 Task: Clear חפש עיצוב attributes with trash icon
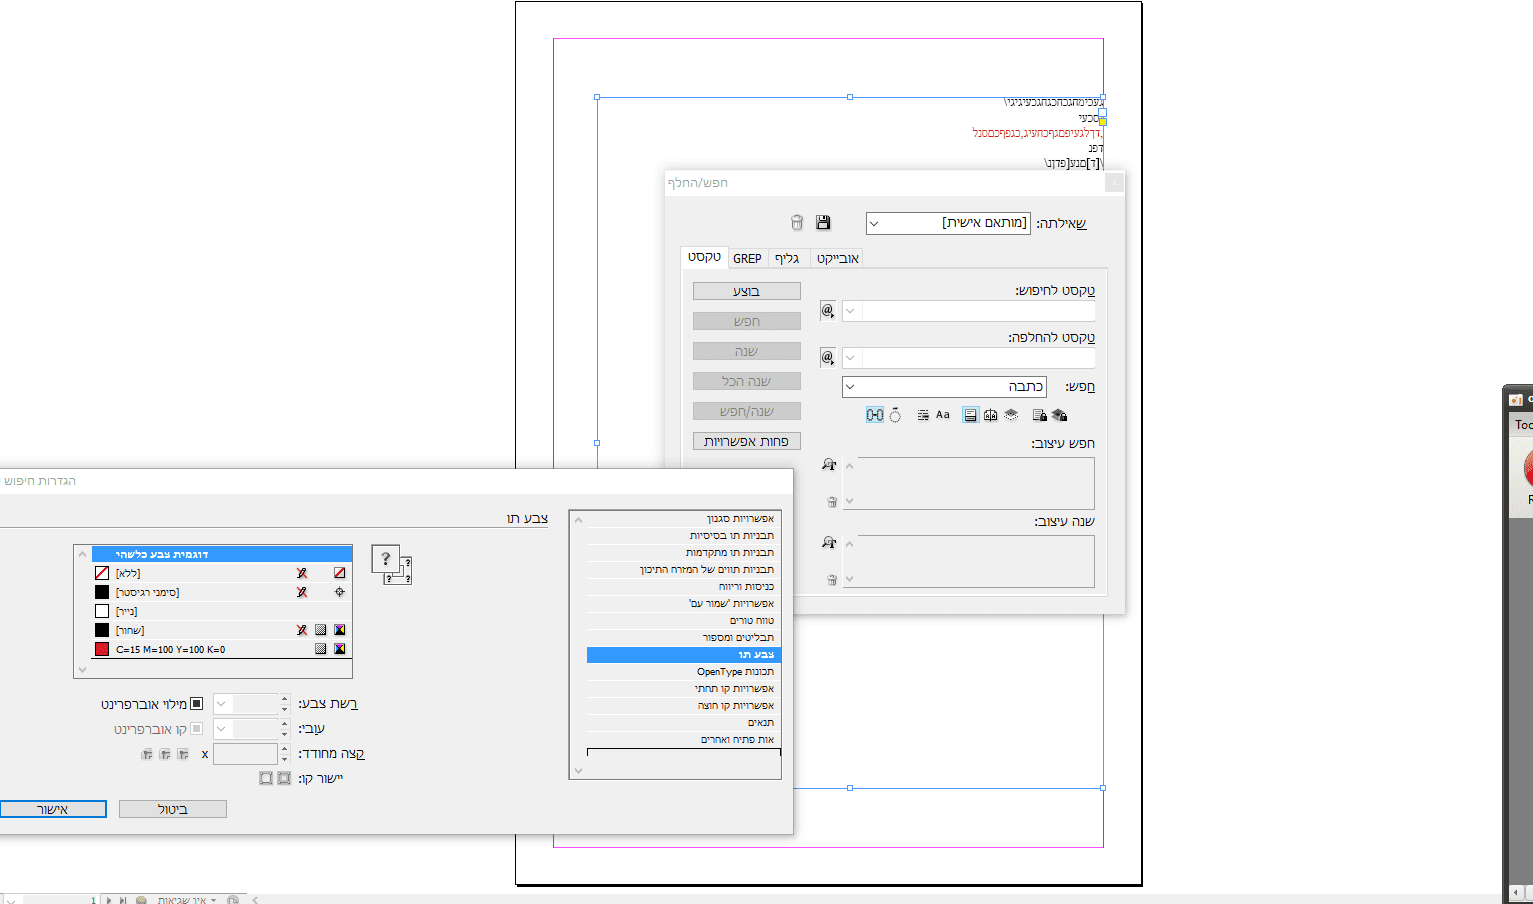click(832, 501)
